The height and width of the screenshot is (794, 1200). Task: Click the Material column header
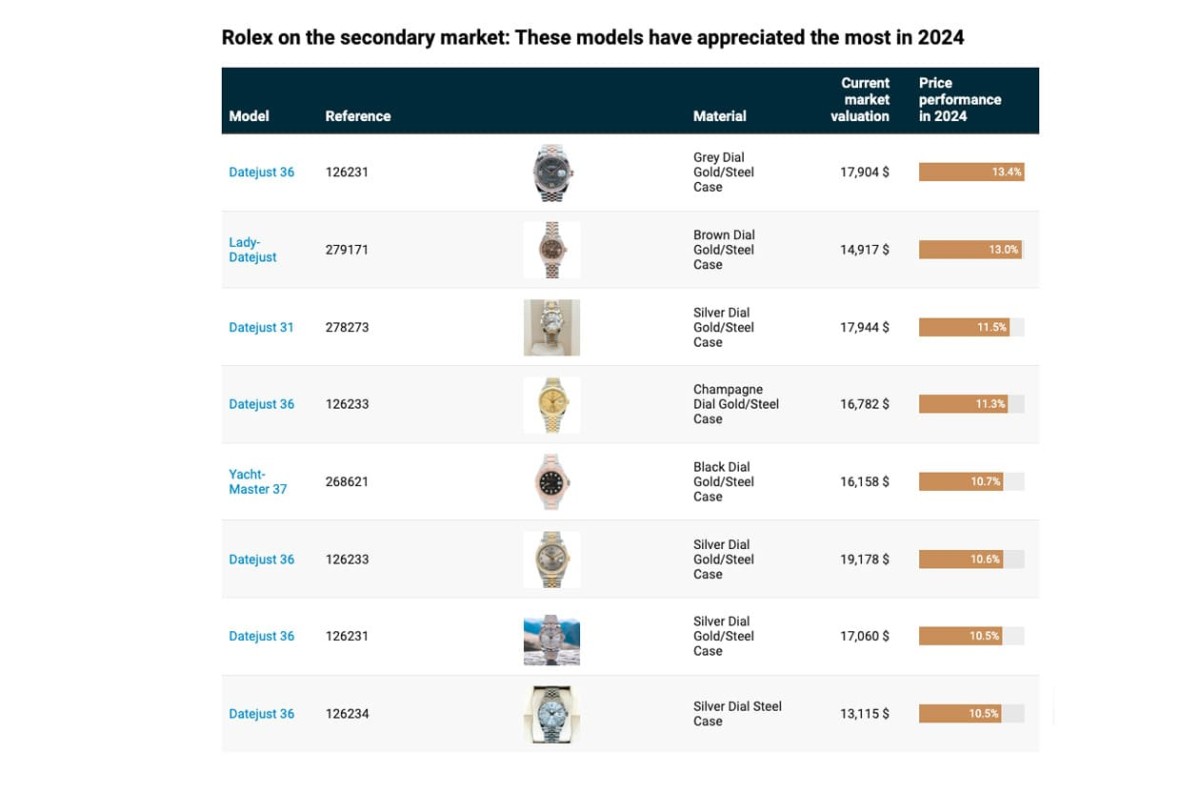[719, 116]
